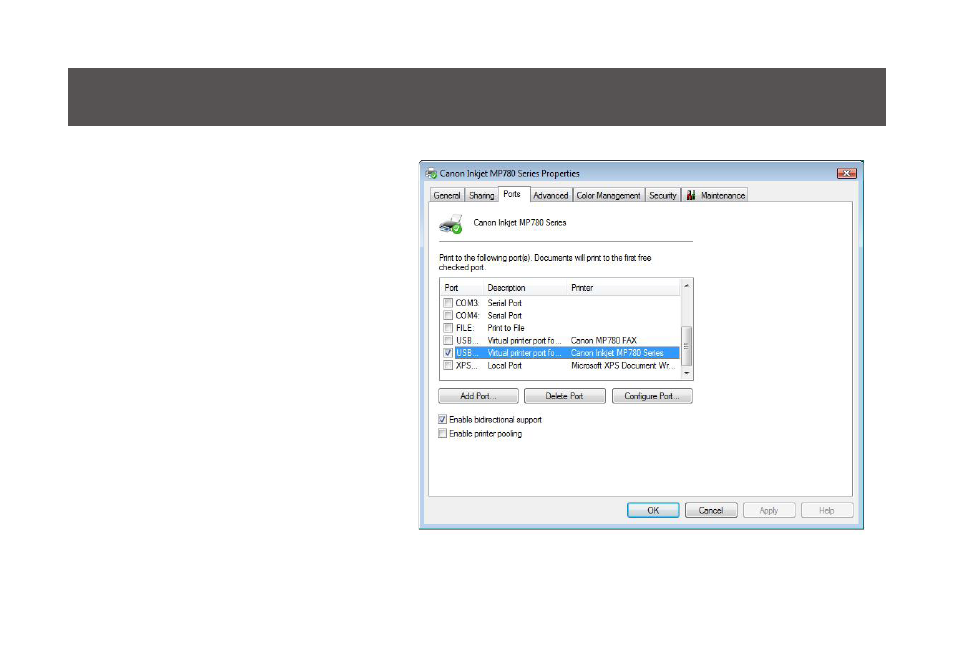Check the FILE: Print to File checkbox

pyautogui.click(x=448, y=328)
